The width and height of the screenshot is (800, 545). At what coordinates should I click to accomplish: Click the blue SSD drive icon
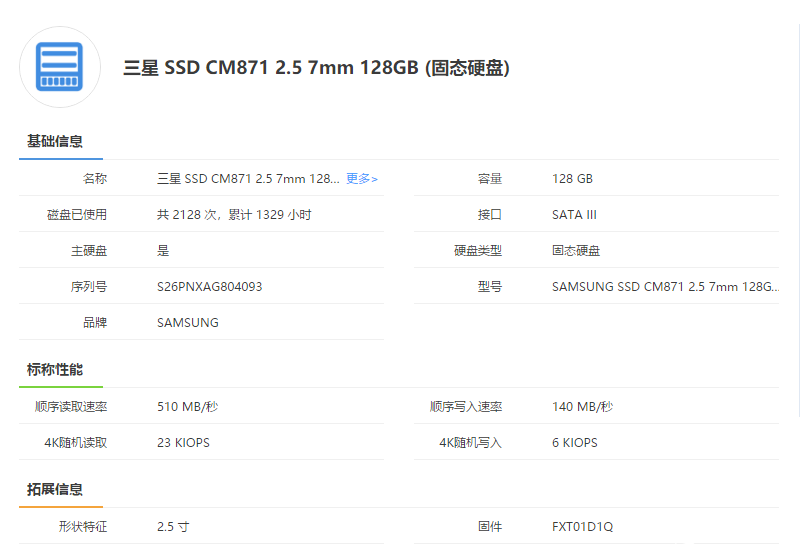(60, 67)
